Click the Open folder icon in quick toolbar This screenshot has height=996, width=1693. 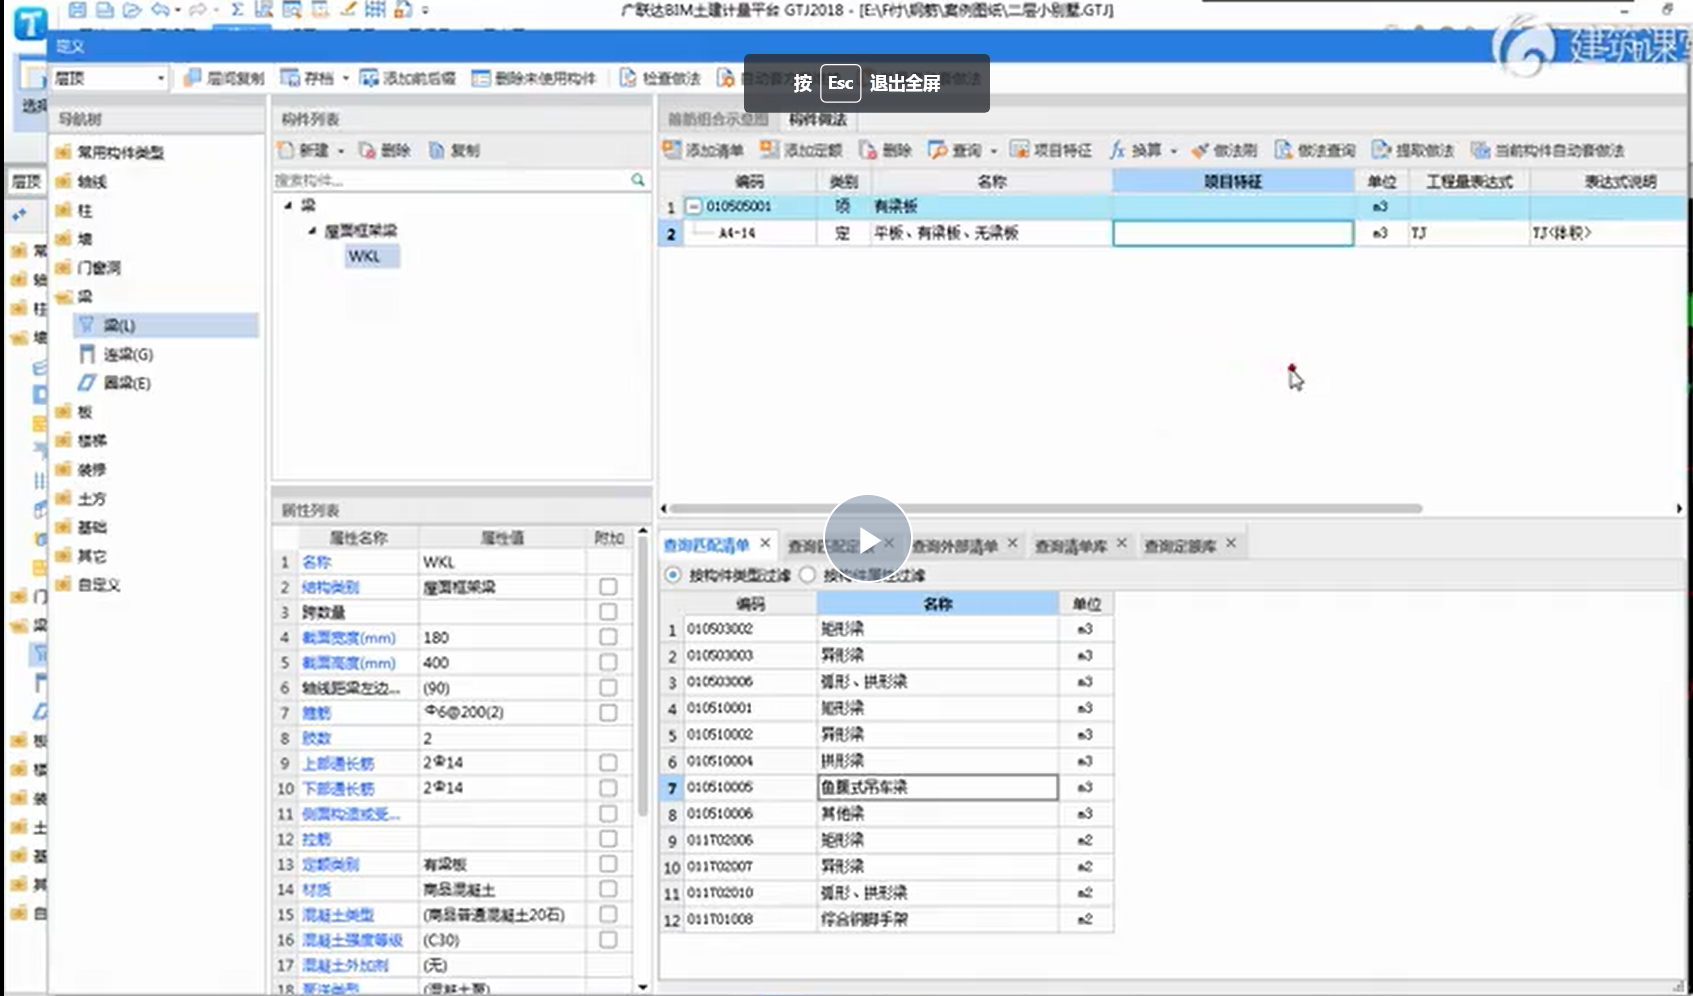[x=131, y=10]
